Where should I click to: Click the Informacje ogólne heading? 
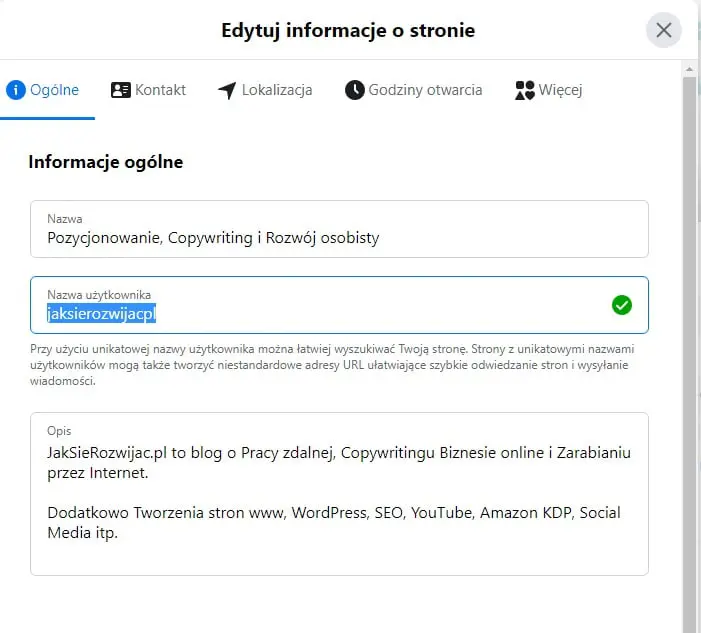click(x=106, y=162)
